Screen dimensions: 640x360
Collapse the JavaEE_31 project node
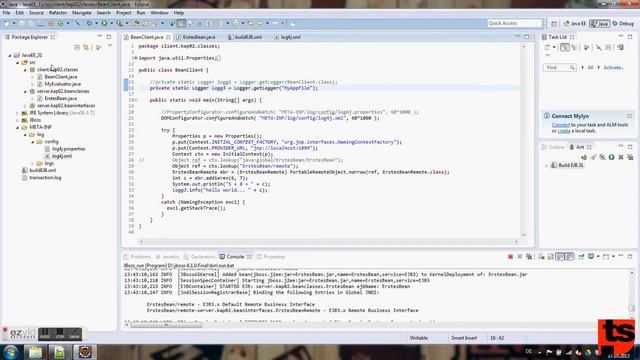[x=10, y=55]
